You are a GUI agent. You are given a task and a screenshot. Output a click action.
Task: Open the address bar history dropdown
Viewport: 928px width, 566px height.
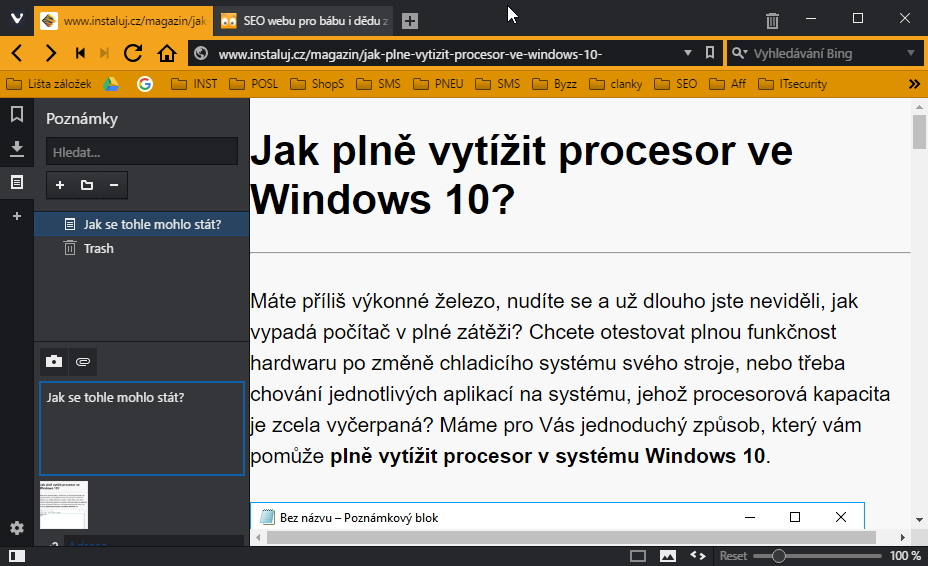(688, 53)
